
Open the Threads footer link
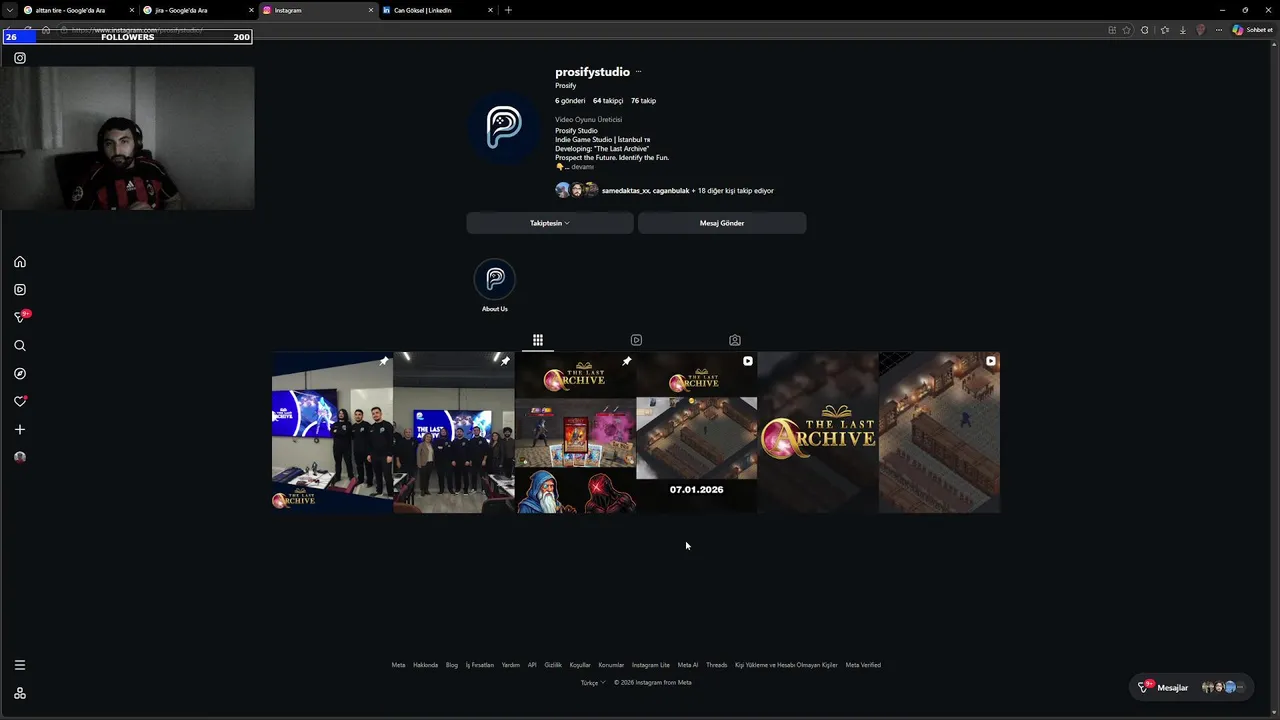[x=717, y=665]
